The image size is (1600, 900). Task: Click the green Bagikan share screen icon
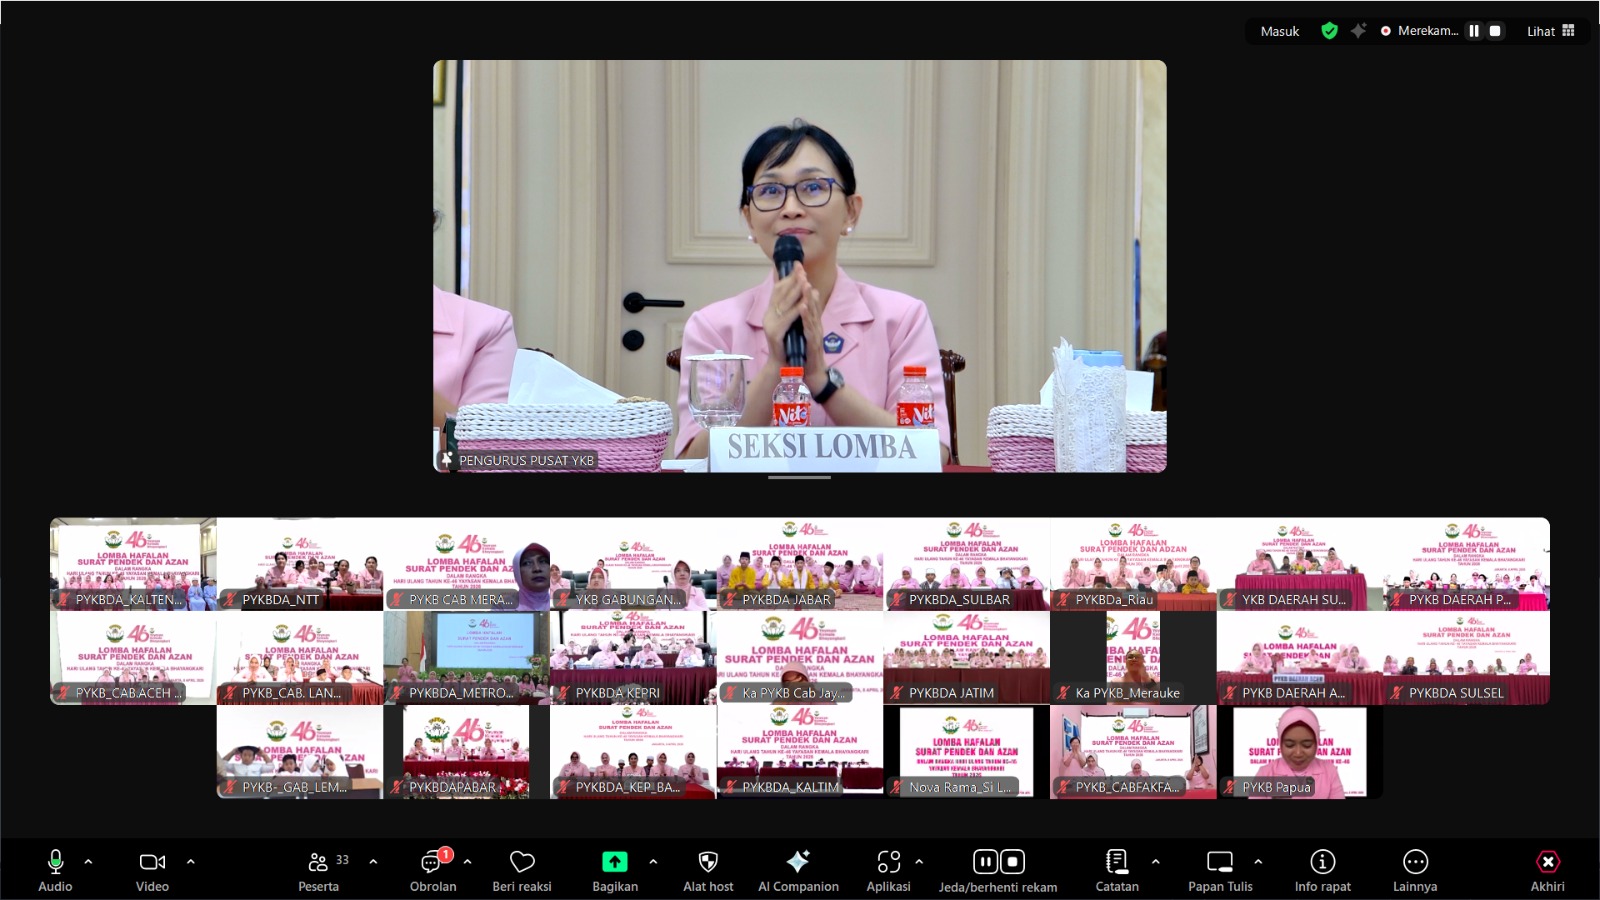(614, 862)
